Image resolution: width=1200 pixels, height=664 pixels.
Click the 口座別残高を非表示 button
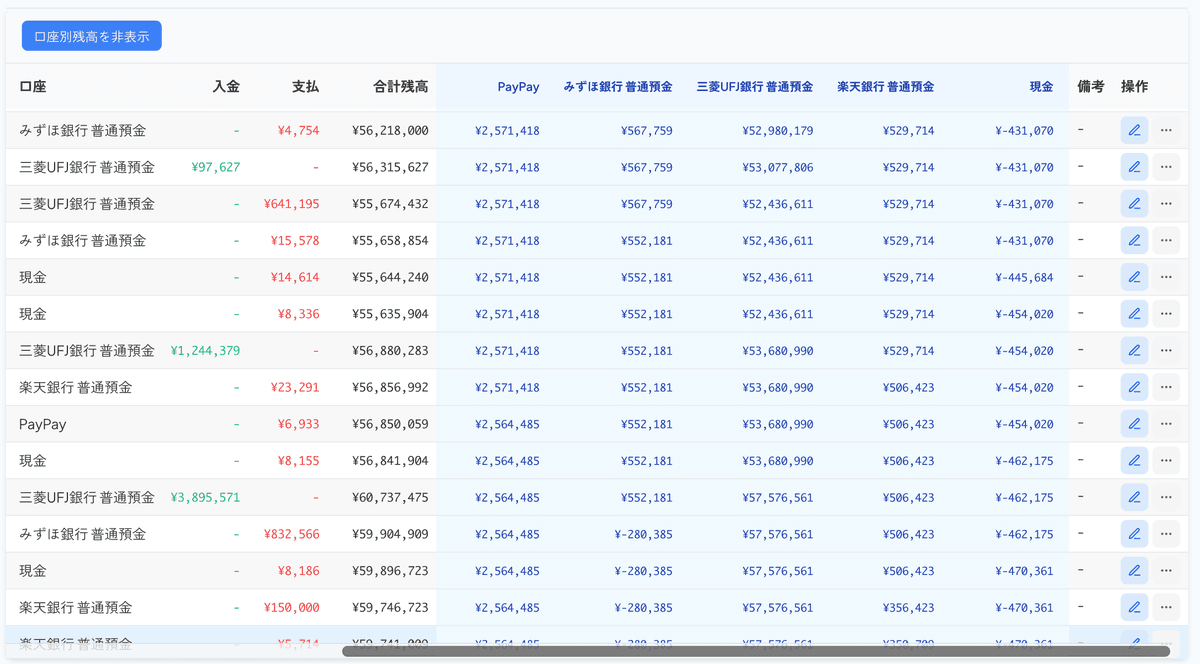click(x=92, y=36)
